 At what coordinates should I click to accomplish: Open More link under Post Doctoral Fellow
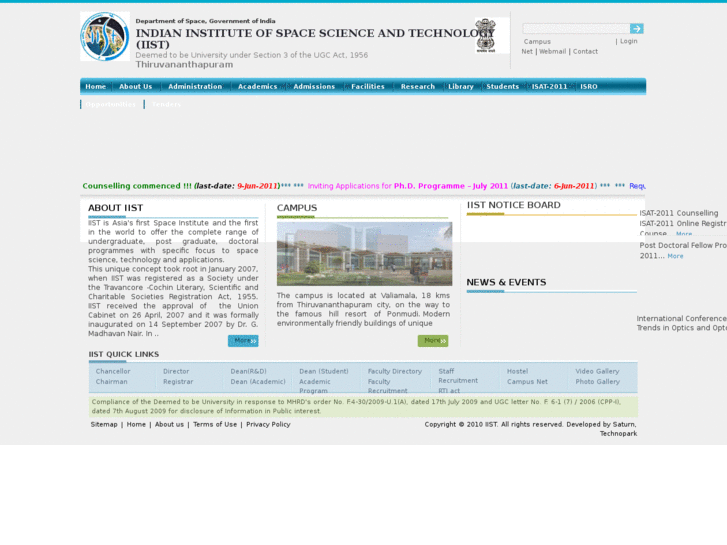675,256
